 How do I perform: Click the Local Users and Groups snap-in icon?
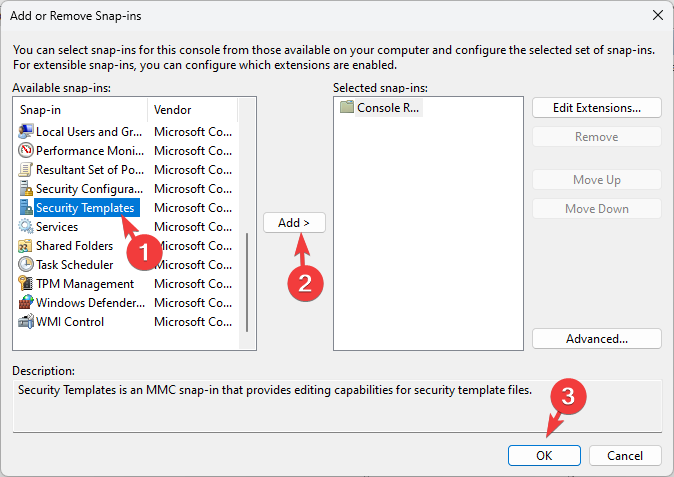pos(26,131)
